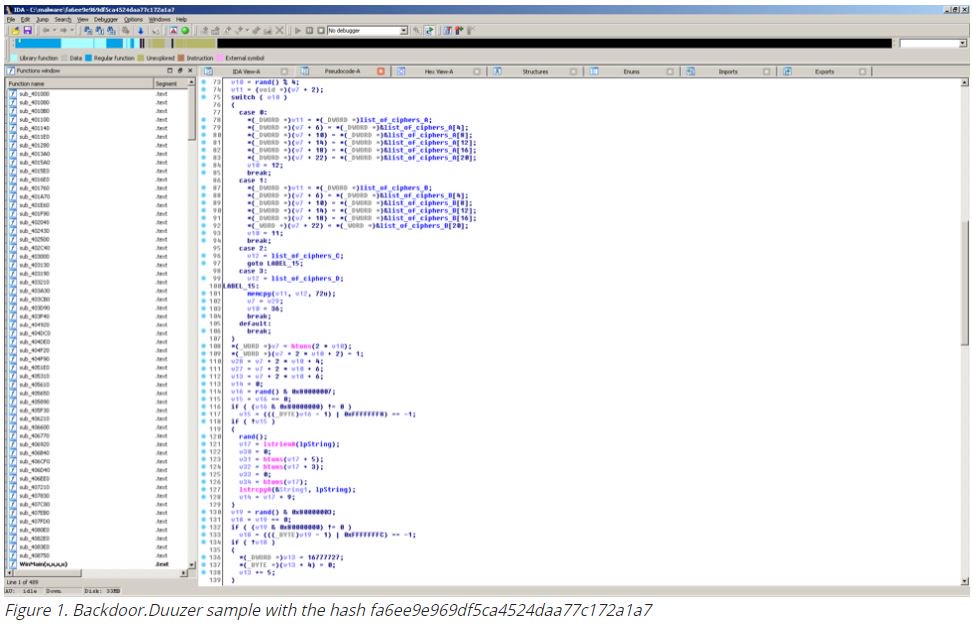The image size is (972, 626).
Task: Open the jump back history dropdown arrow
Action: [x=54, y=30]
